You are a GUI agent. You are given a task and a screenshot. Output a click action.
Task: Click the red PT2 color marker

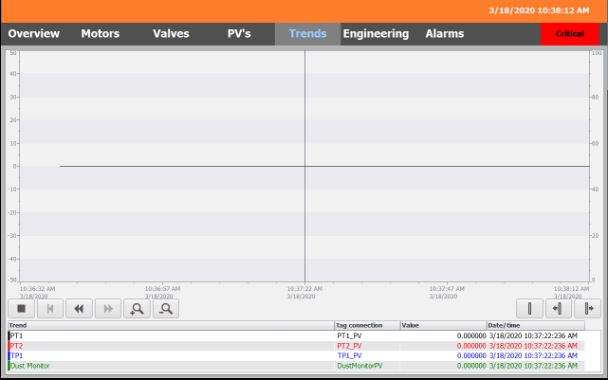point(9,346)
